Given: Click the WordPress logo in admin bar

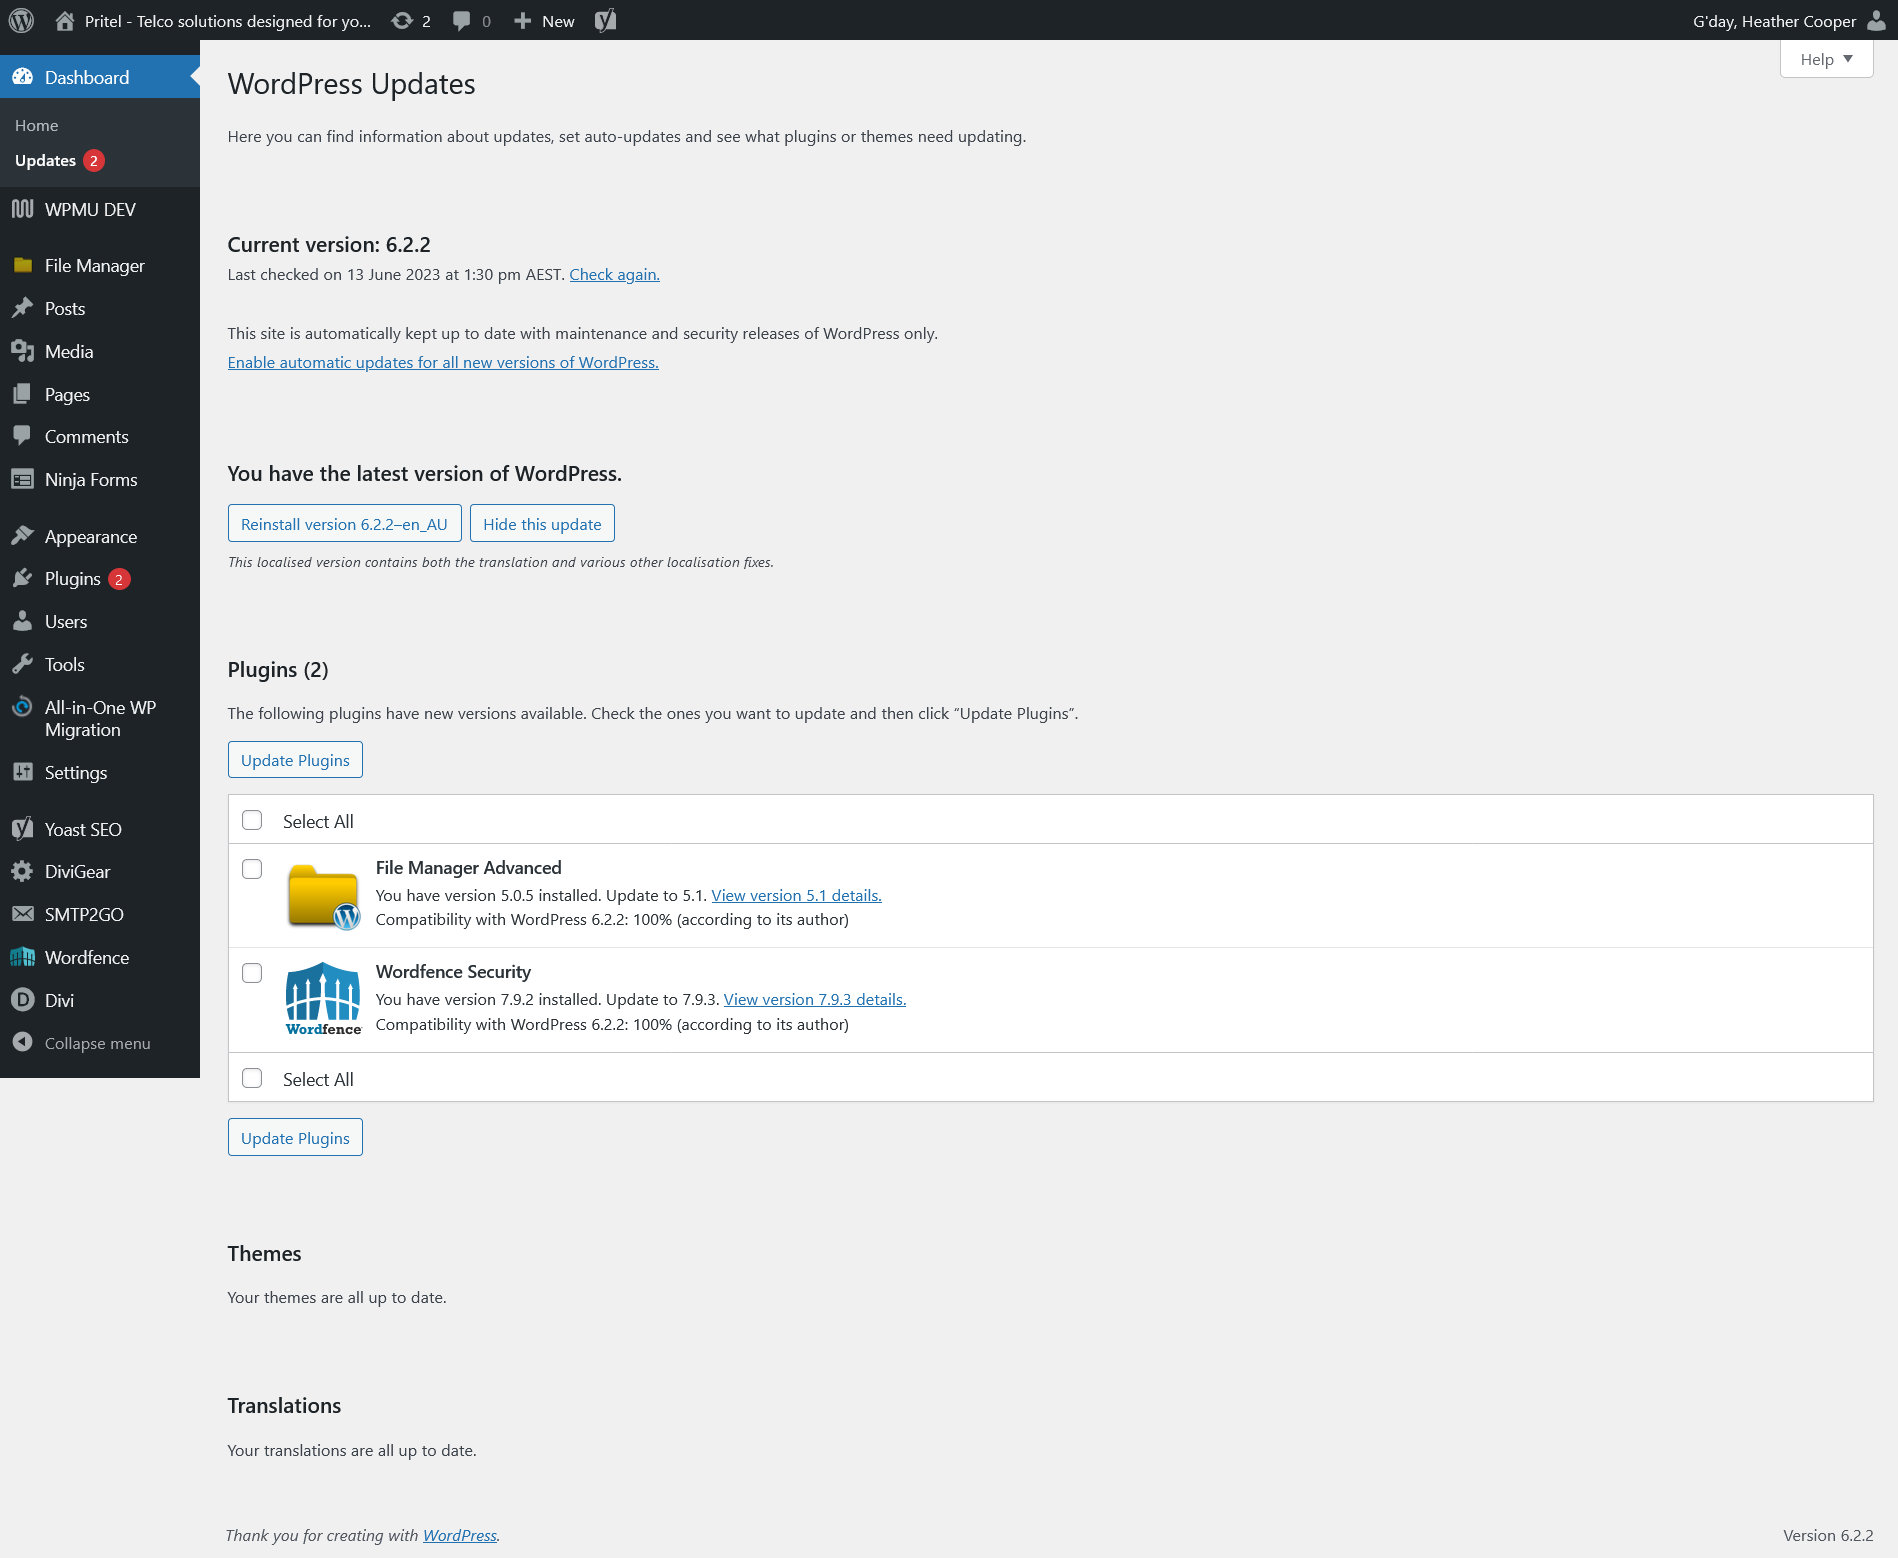Looking at the screenshot, I should click(x=21, y=20).
